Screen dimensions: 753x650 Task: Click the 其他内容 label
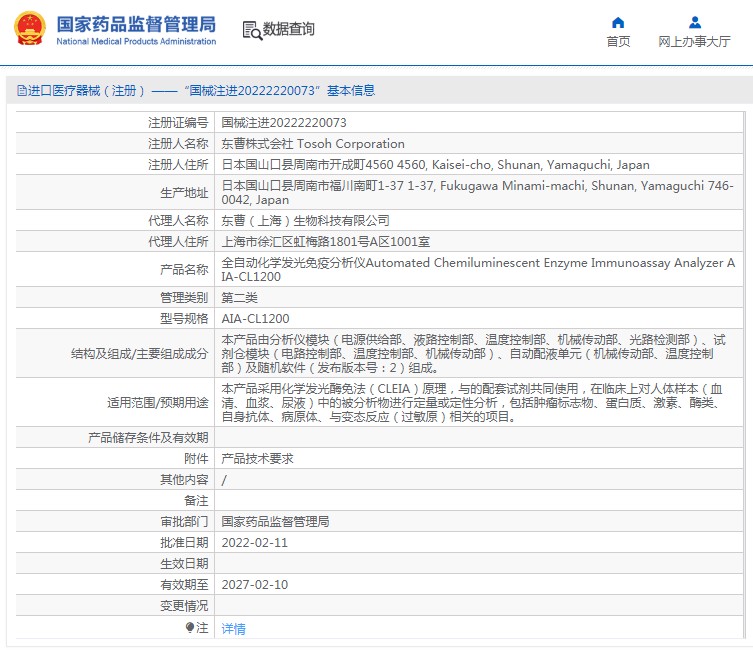click(184, 480)
